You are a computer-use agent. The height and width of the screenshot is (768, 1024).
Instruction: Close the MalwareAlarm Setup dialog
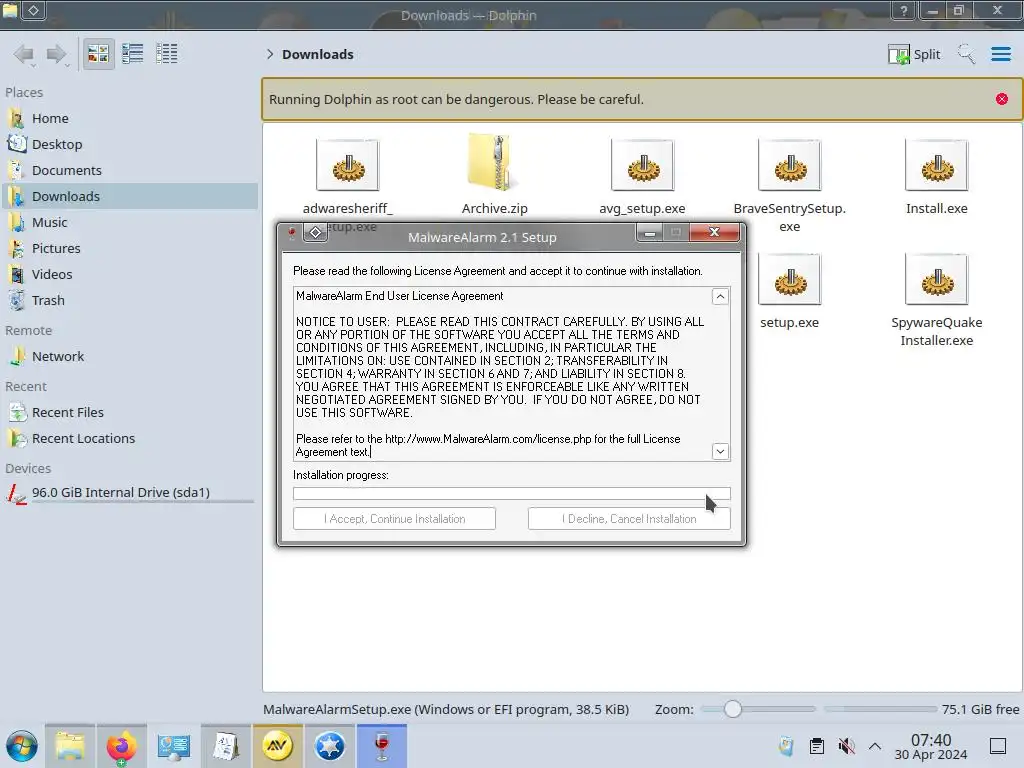[x=714, y=232]
